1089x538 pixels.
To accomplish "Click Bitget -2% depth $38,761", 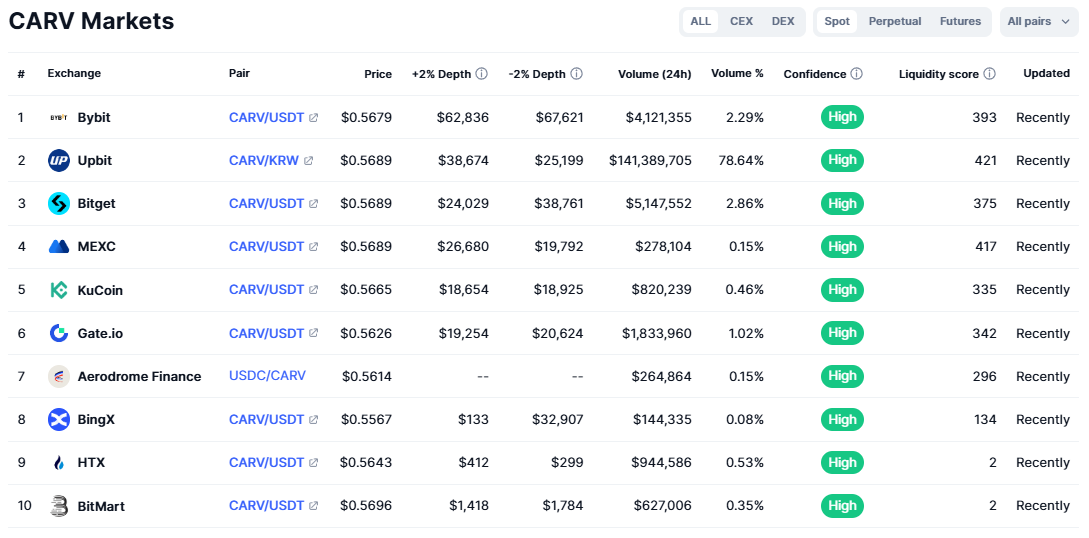I will (559, 203).
